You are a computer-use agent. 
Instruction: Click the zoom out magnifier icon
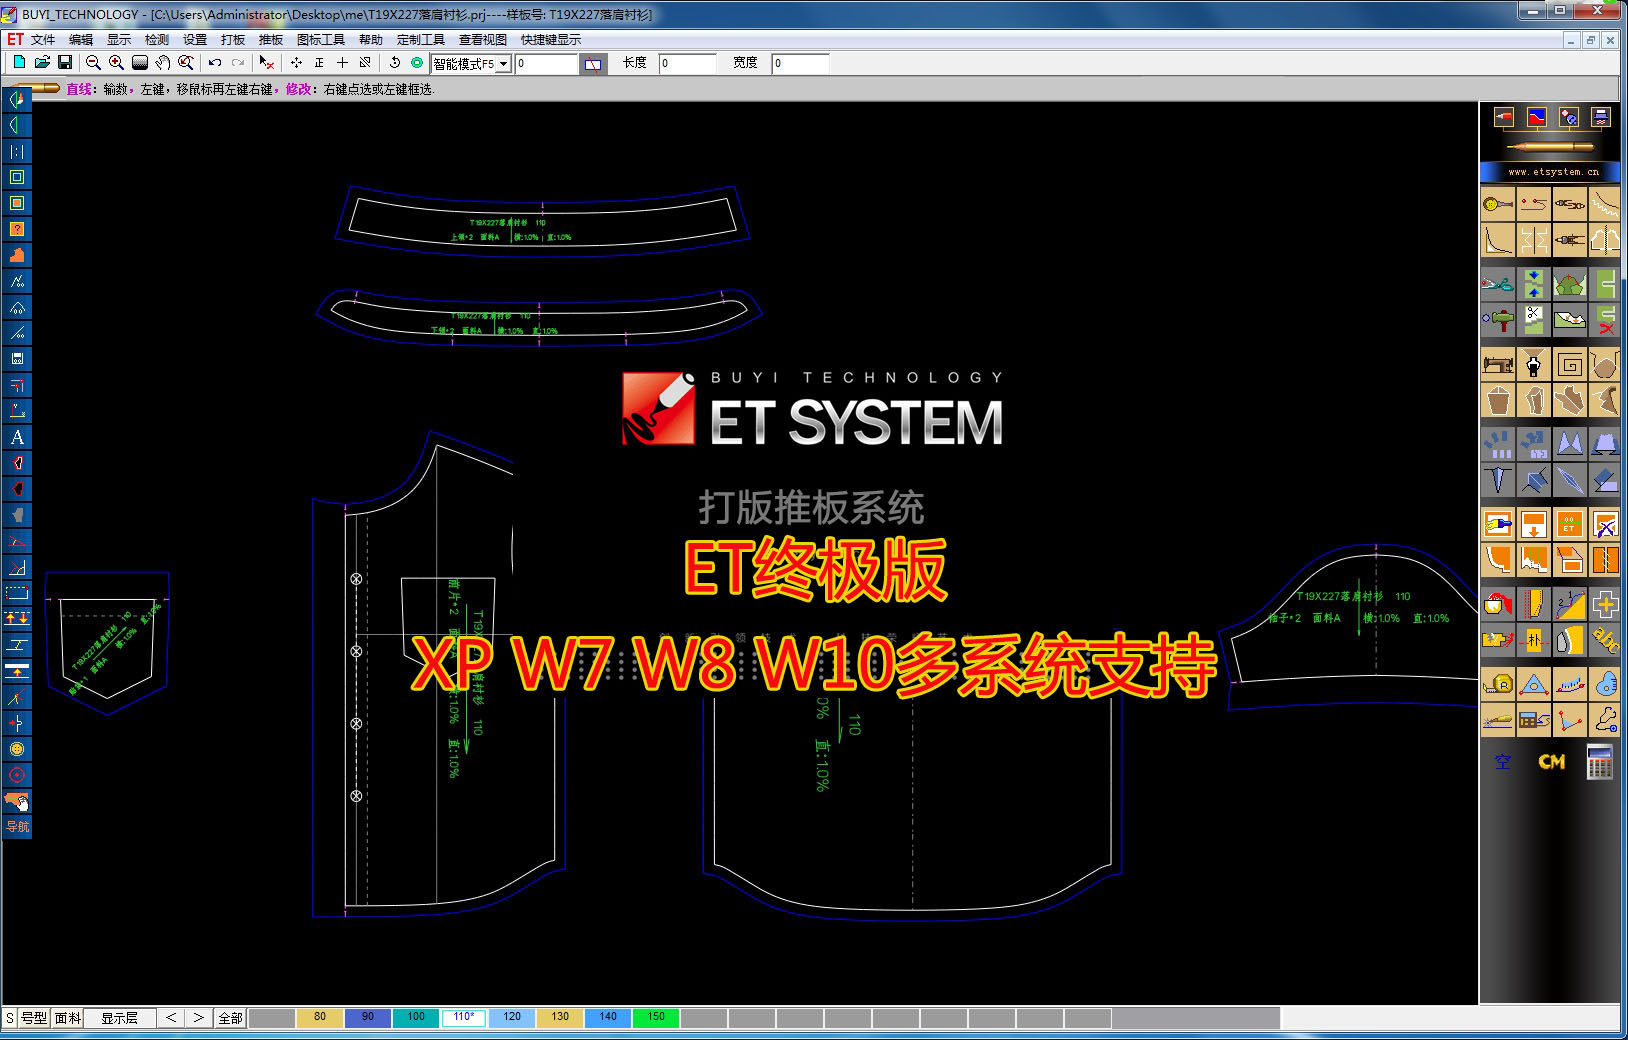pos(93,63)
